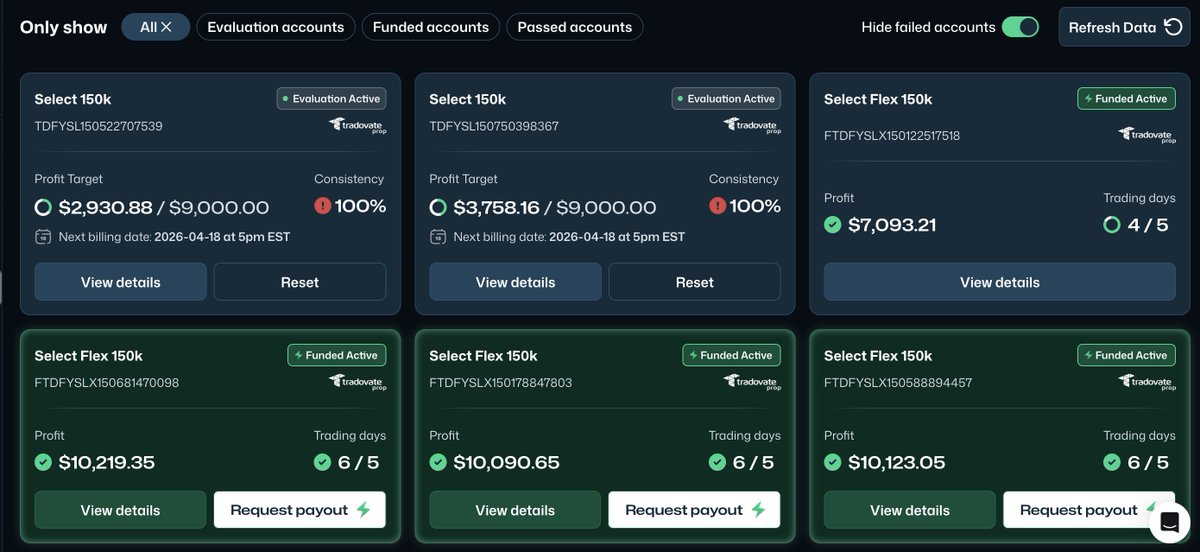Filter by Funded accounts
The width and height of the screenshot is (1200, 552).
click(431, 27)
